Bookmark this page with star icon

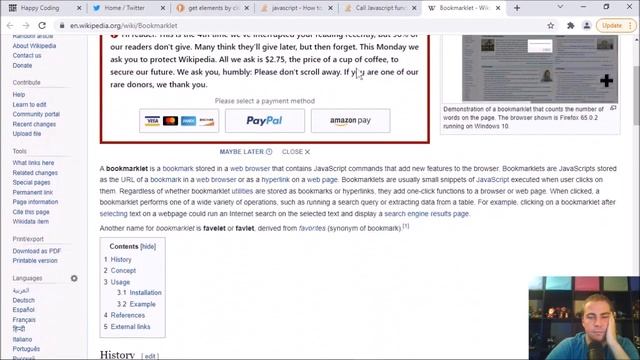pyautogui.click(x=551, y=25)
